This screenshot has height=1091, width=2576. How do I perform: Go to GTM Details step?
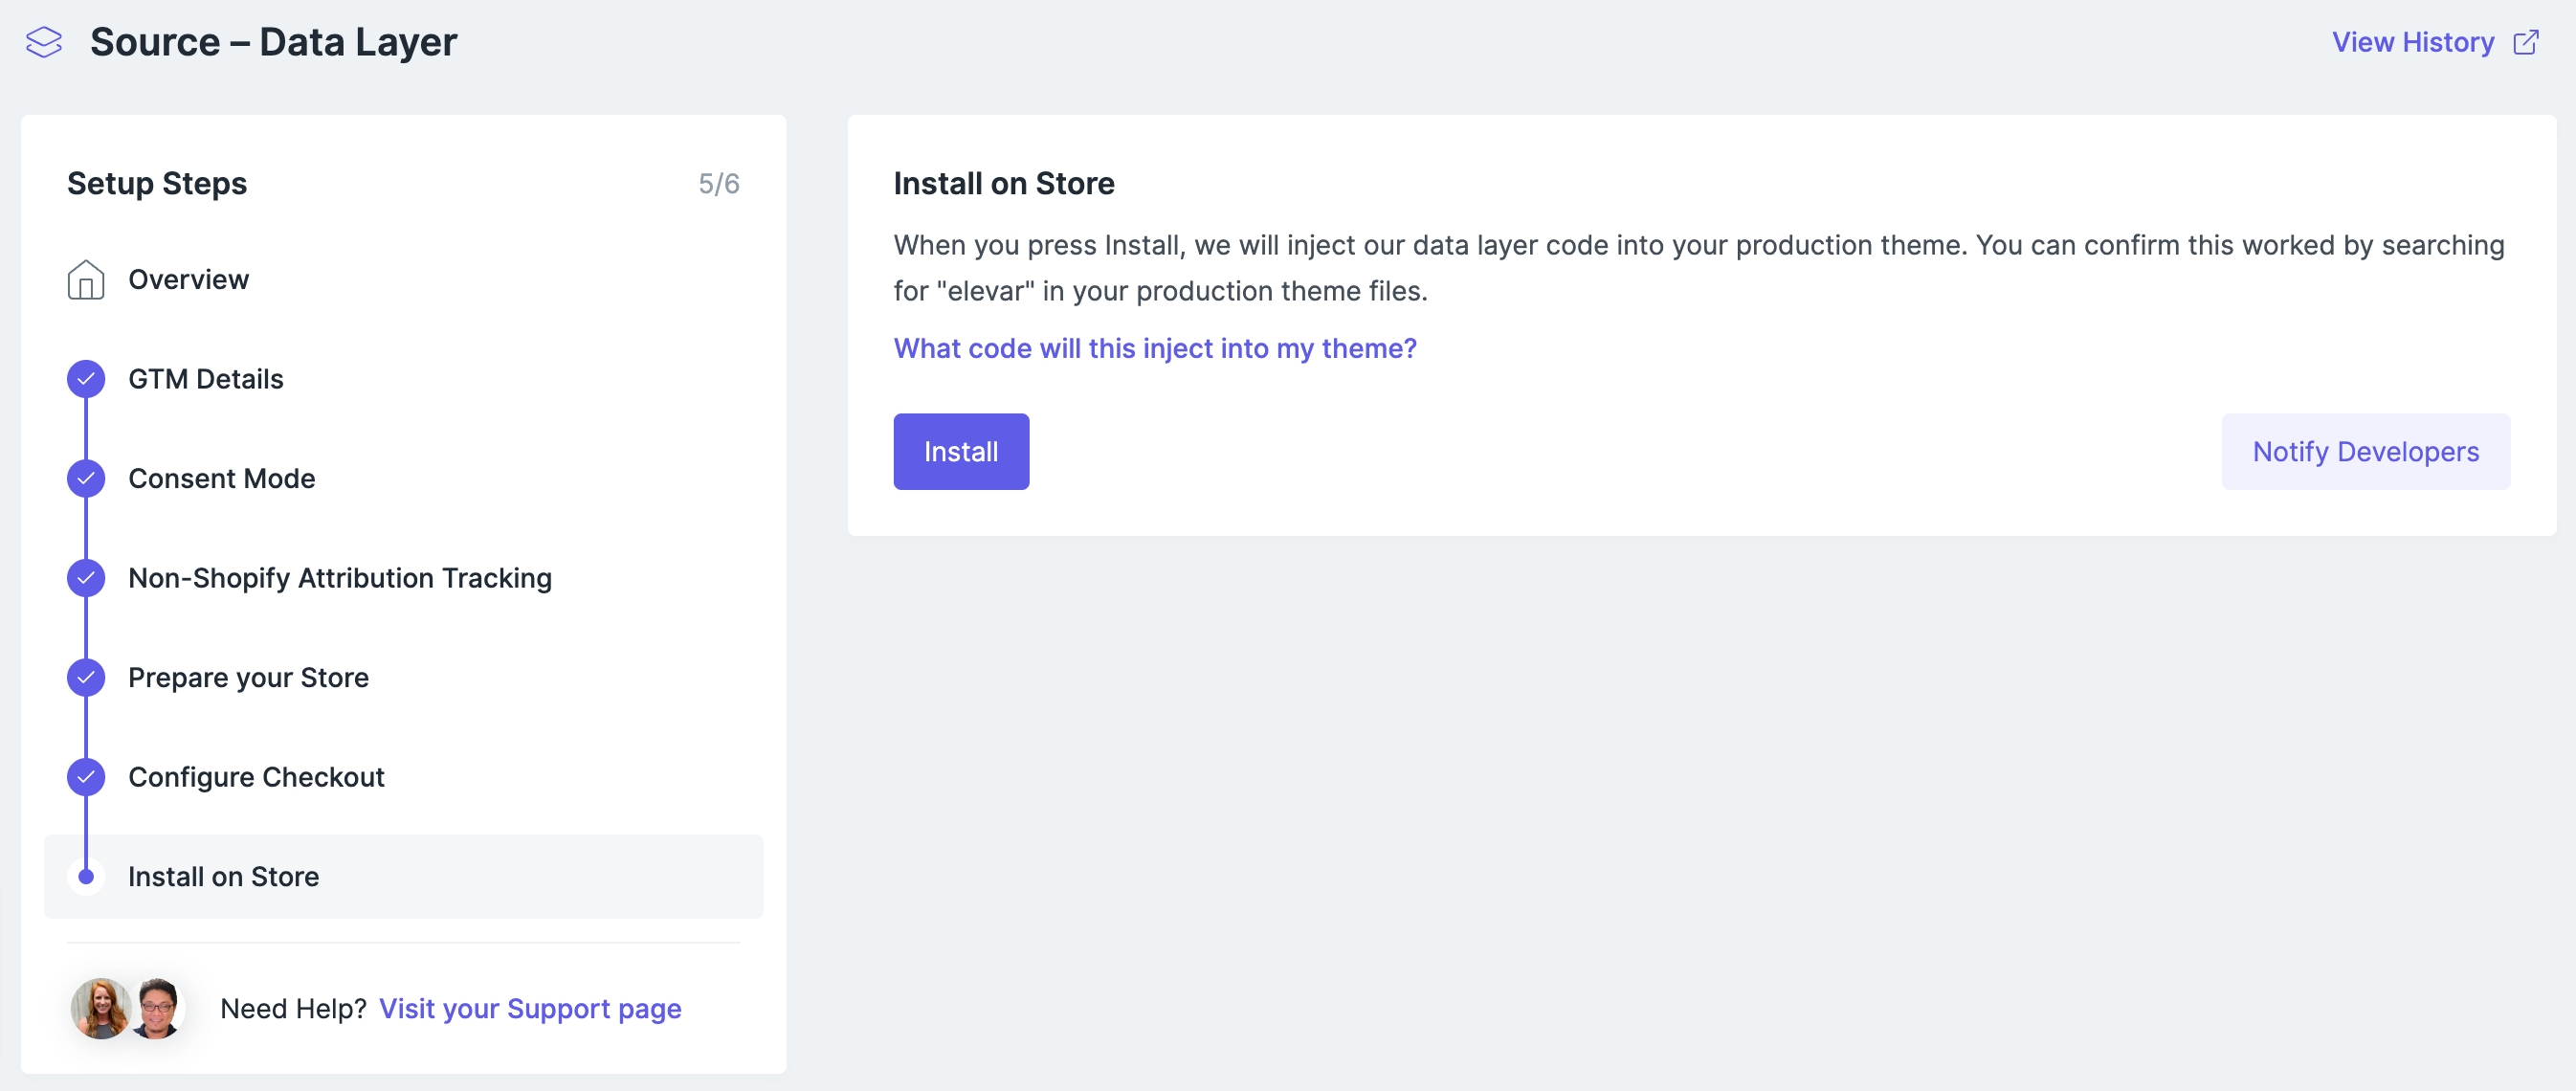click(x=205, y=379)
